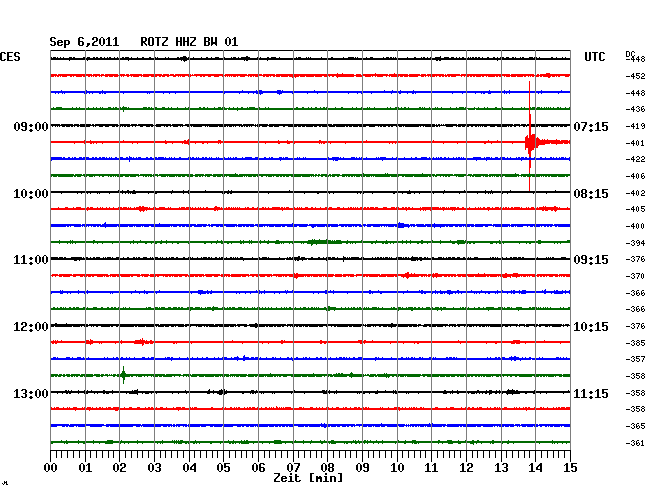Click the DC offset value -361
Viewport: 650px width, 494px height.
pyautogui.click(x=635, y=443)
